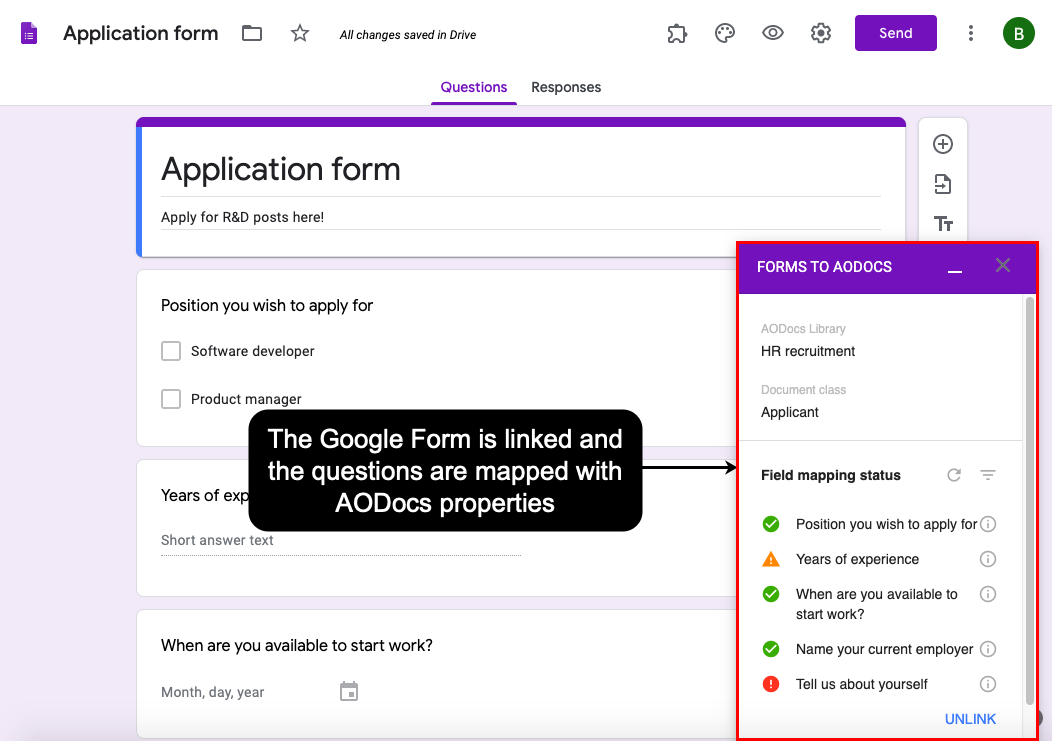Image resolution: width=1052 pixels, height=741 pixels.
Task: Refresh the field mapping status
Action: point(953,475)
